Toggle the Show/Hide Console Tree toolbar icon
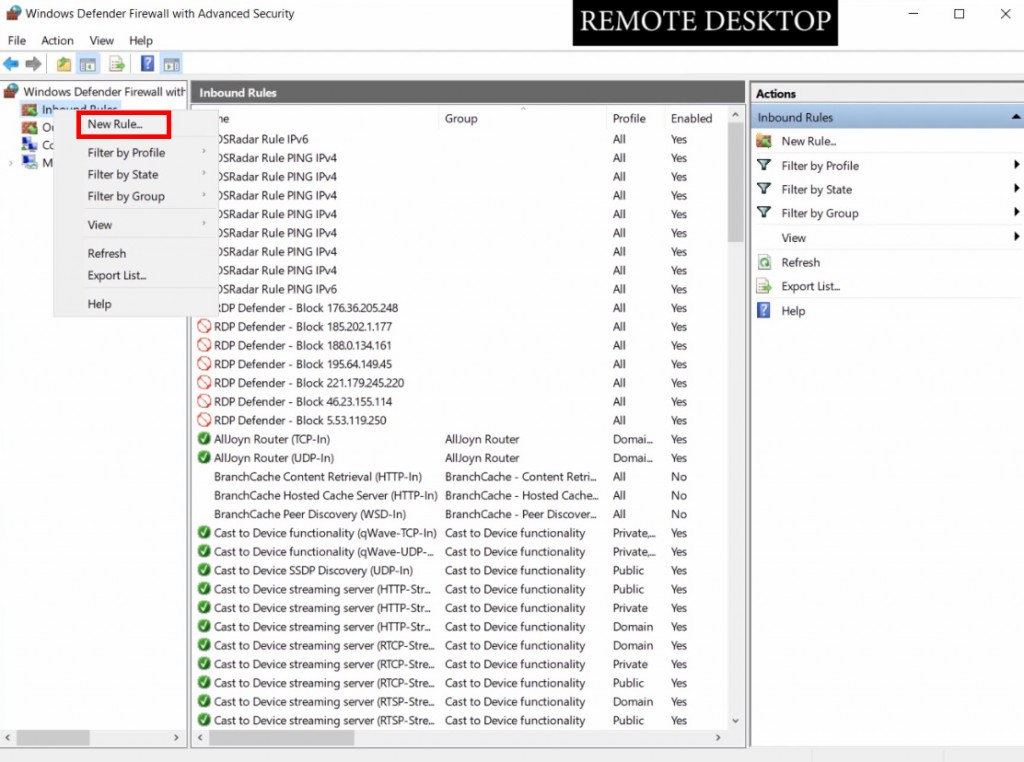This screenshot has height=762, width=1024. (88, 64)
